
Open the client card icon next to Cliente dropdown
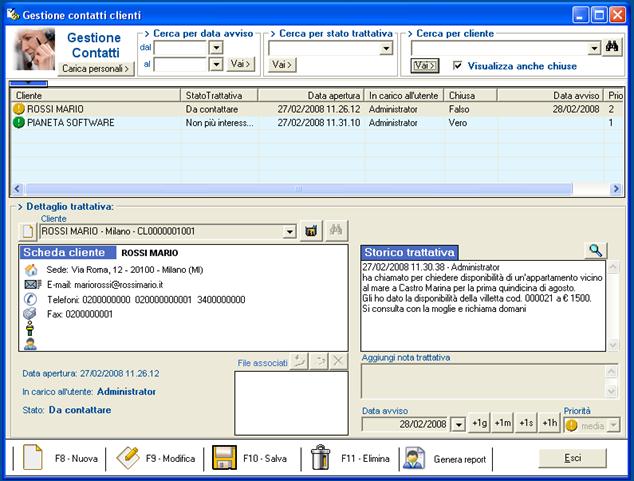[x=311, y=231]
